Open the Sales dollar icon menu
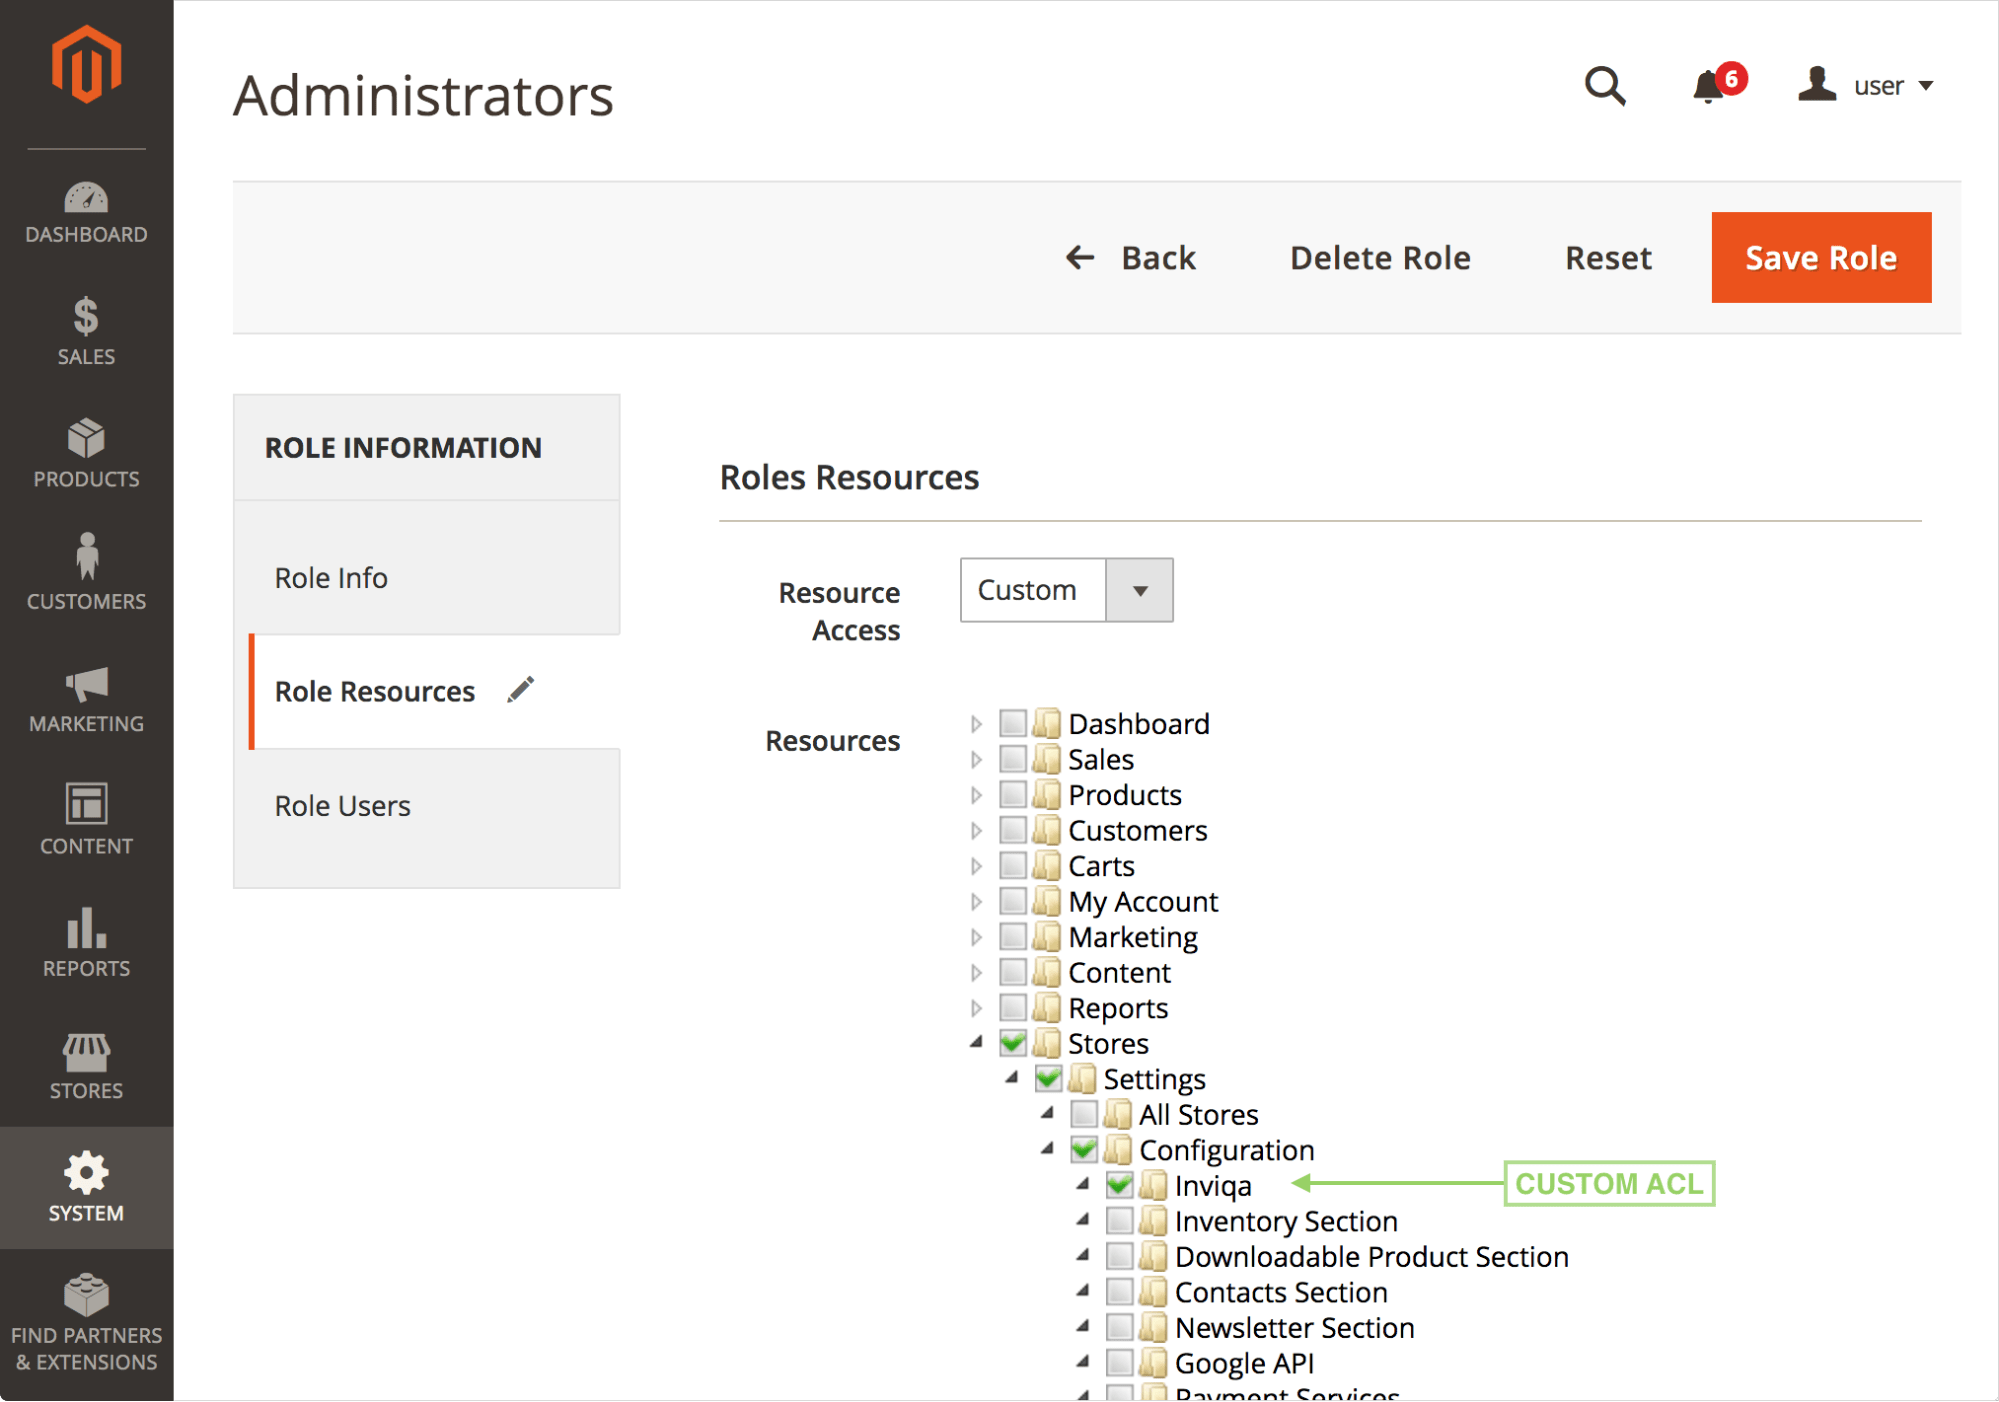The image size is (1999, 1402). coord(86,332)
